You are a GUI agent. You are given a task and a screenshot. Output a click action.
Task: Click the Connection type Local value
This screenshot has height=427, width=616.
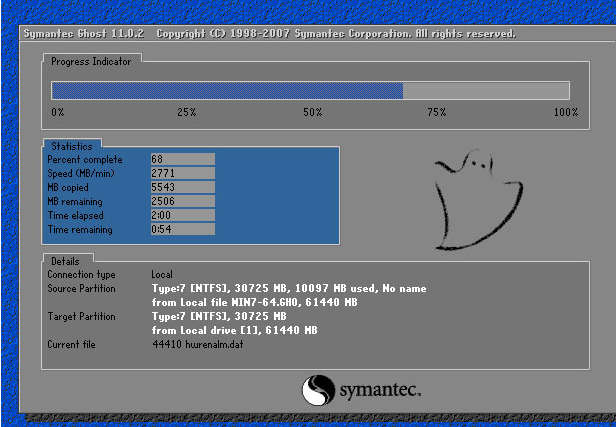pyautogui.click(x=162, y=274)
